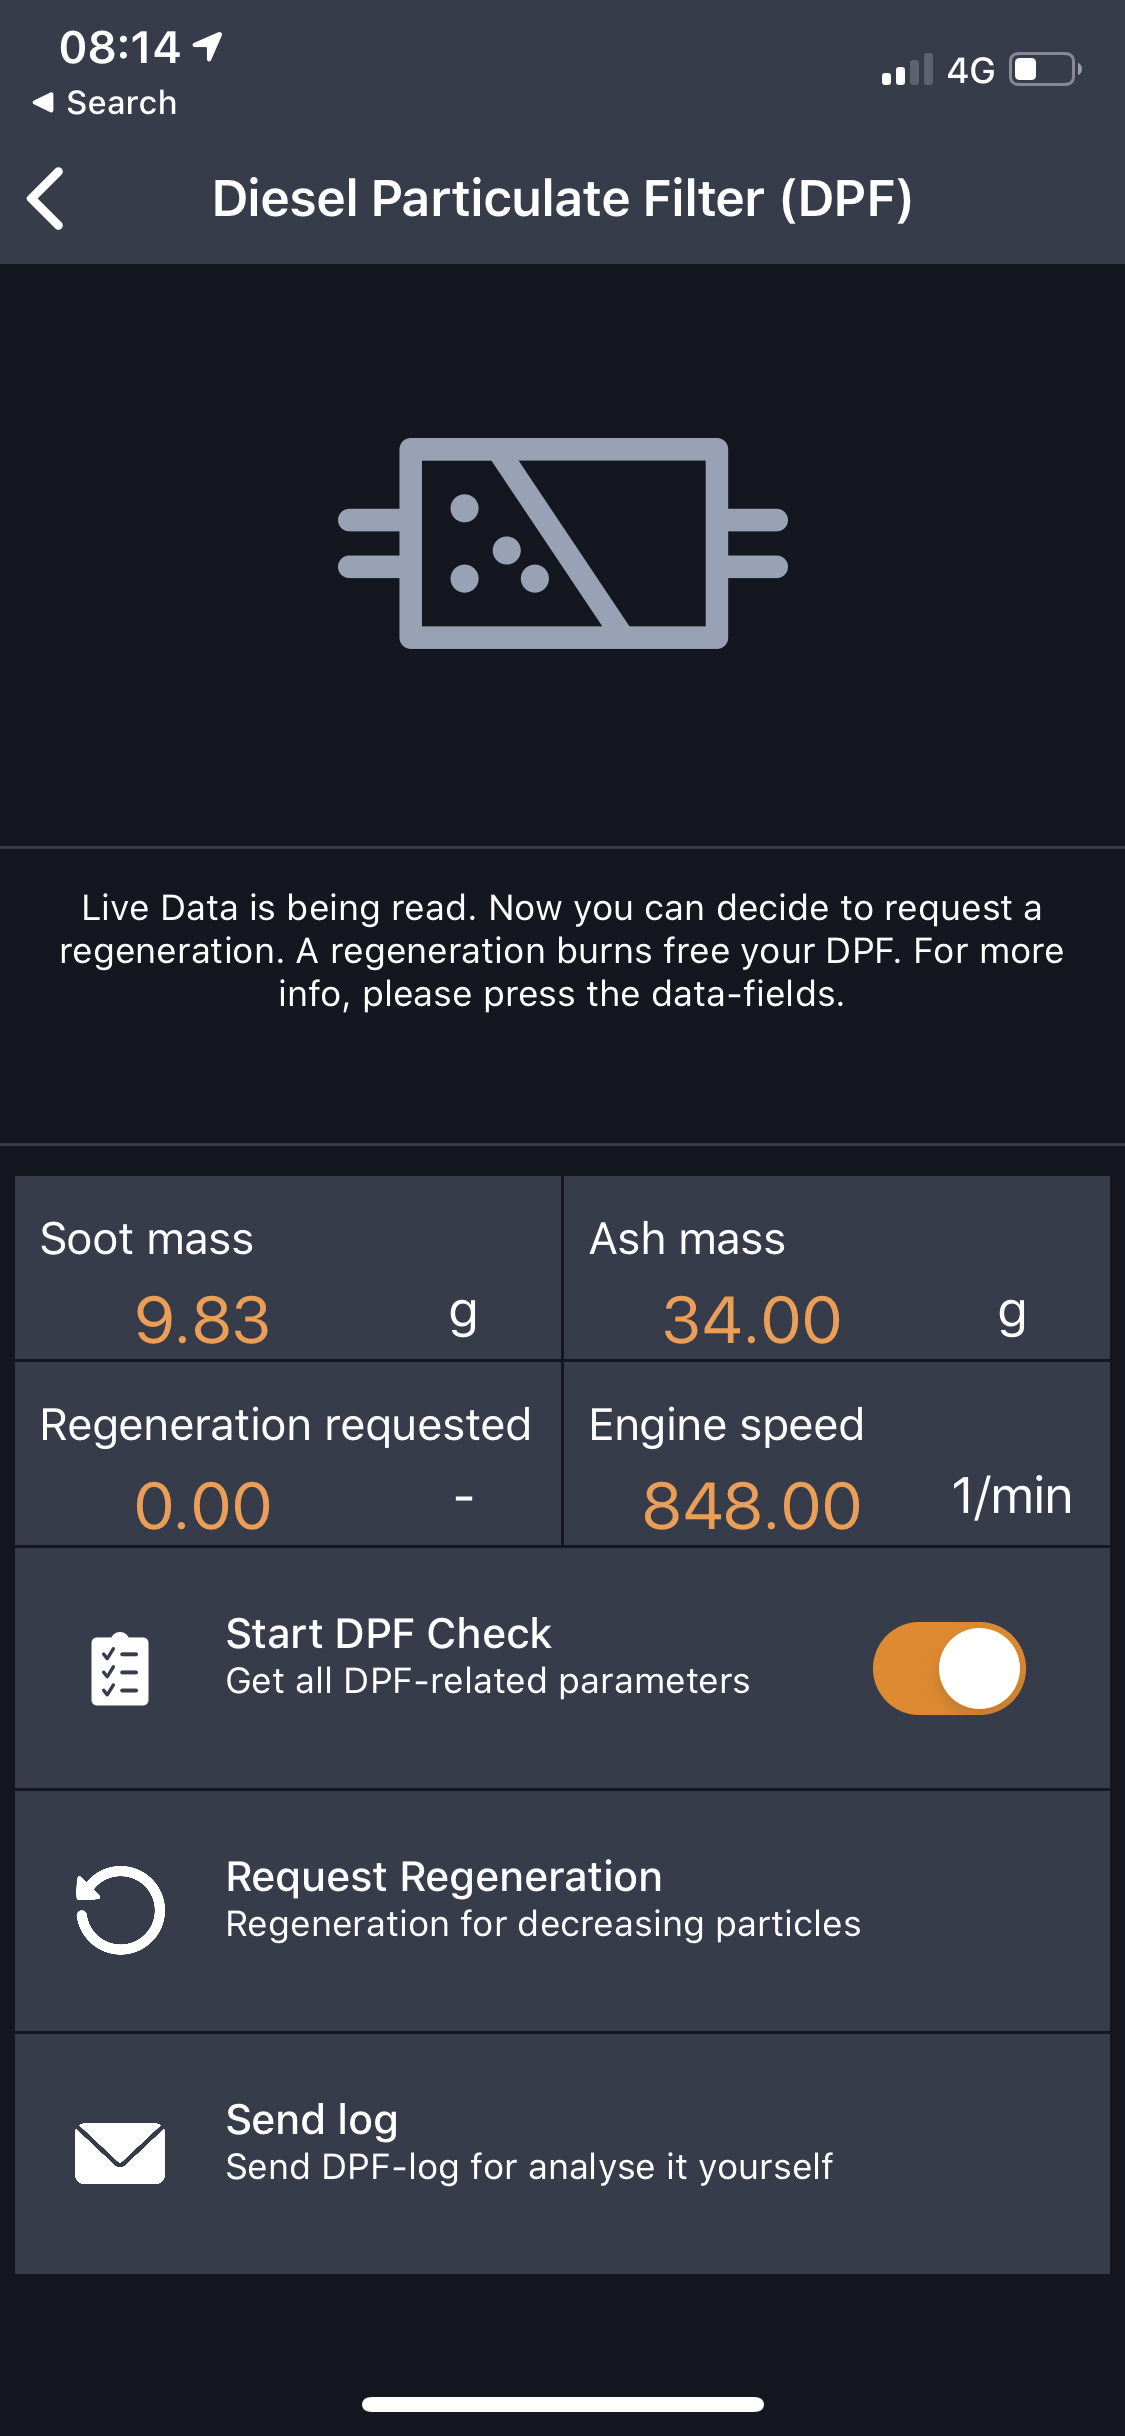Viewport: 1125px width, 2436px height.
Task: Open the Engine speed data field
Action: (836, 1454)
